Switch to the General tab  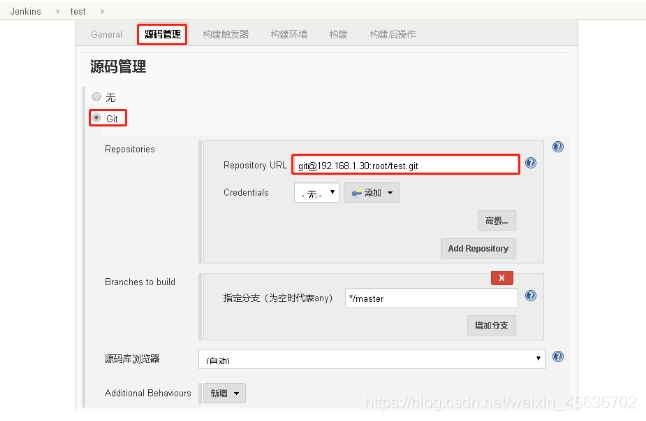pos(107,35)
